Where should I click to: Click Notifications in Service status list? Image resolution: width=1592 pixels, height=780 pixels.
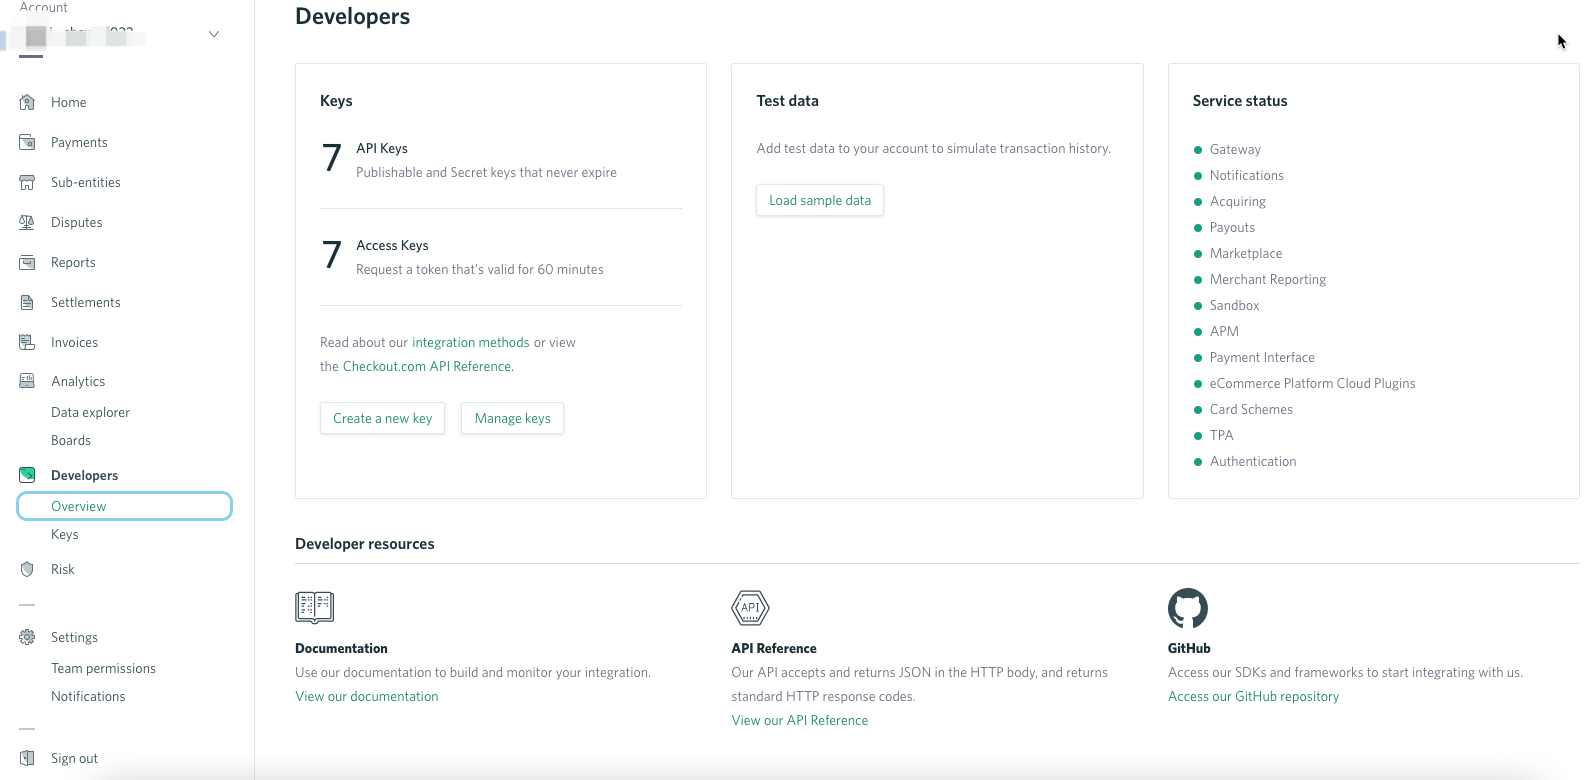pyautogui.click(x=1247, y=175)
